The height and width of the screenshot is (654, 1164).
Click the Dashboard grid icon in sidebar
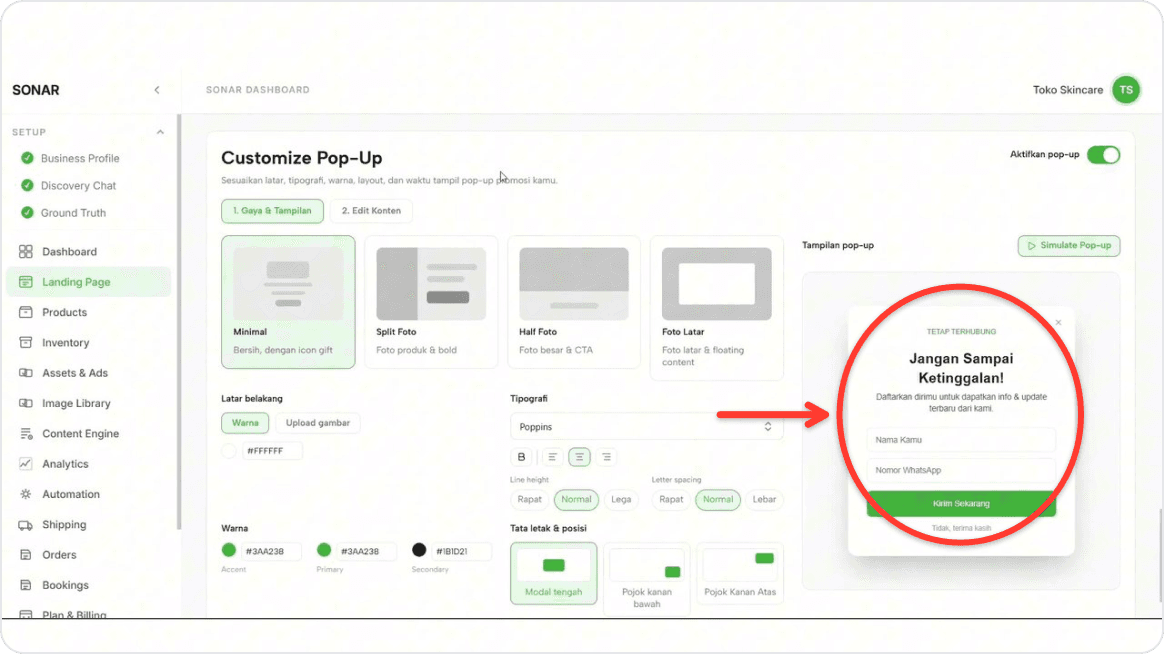[26, 252]
